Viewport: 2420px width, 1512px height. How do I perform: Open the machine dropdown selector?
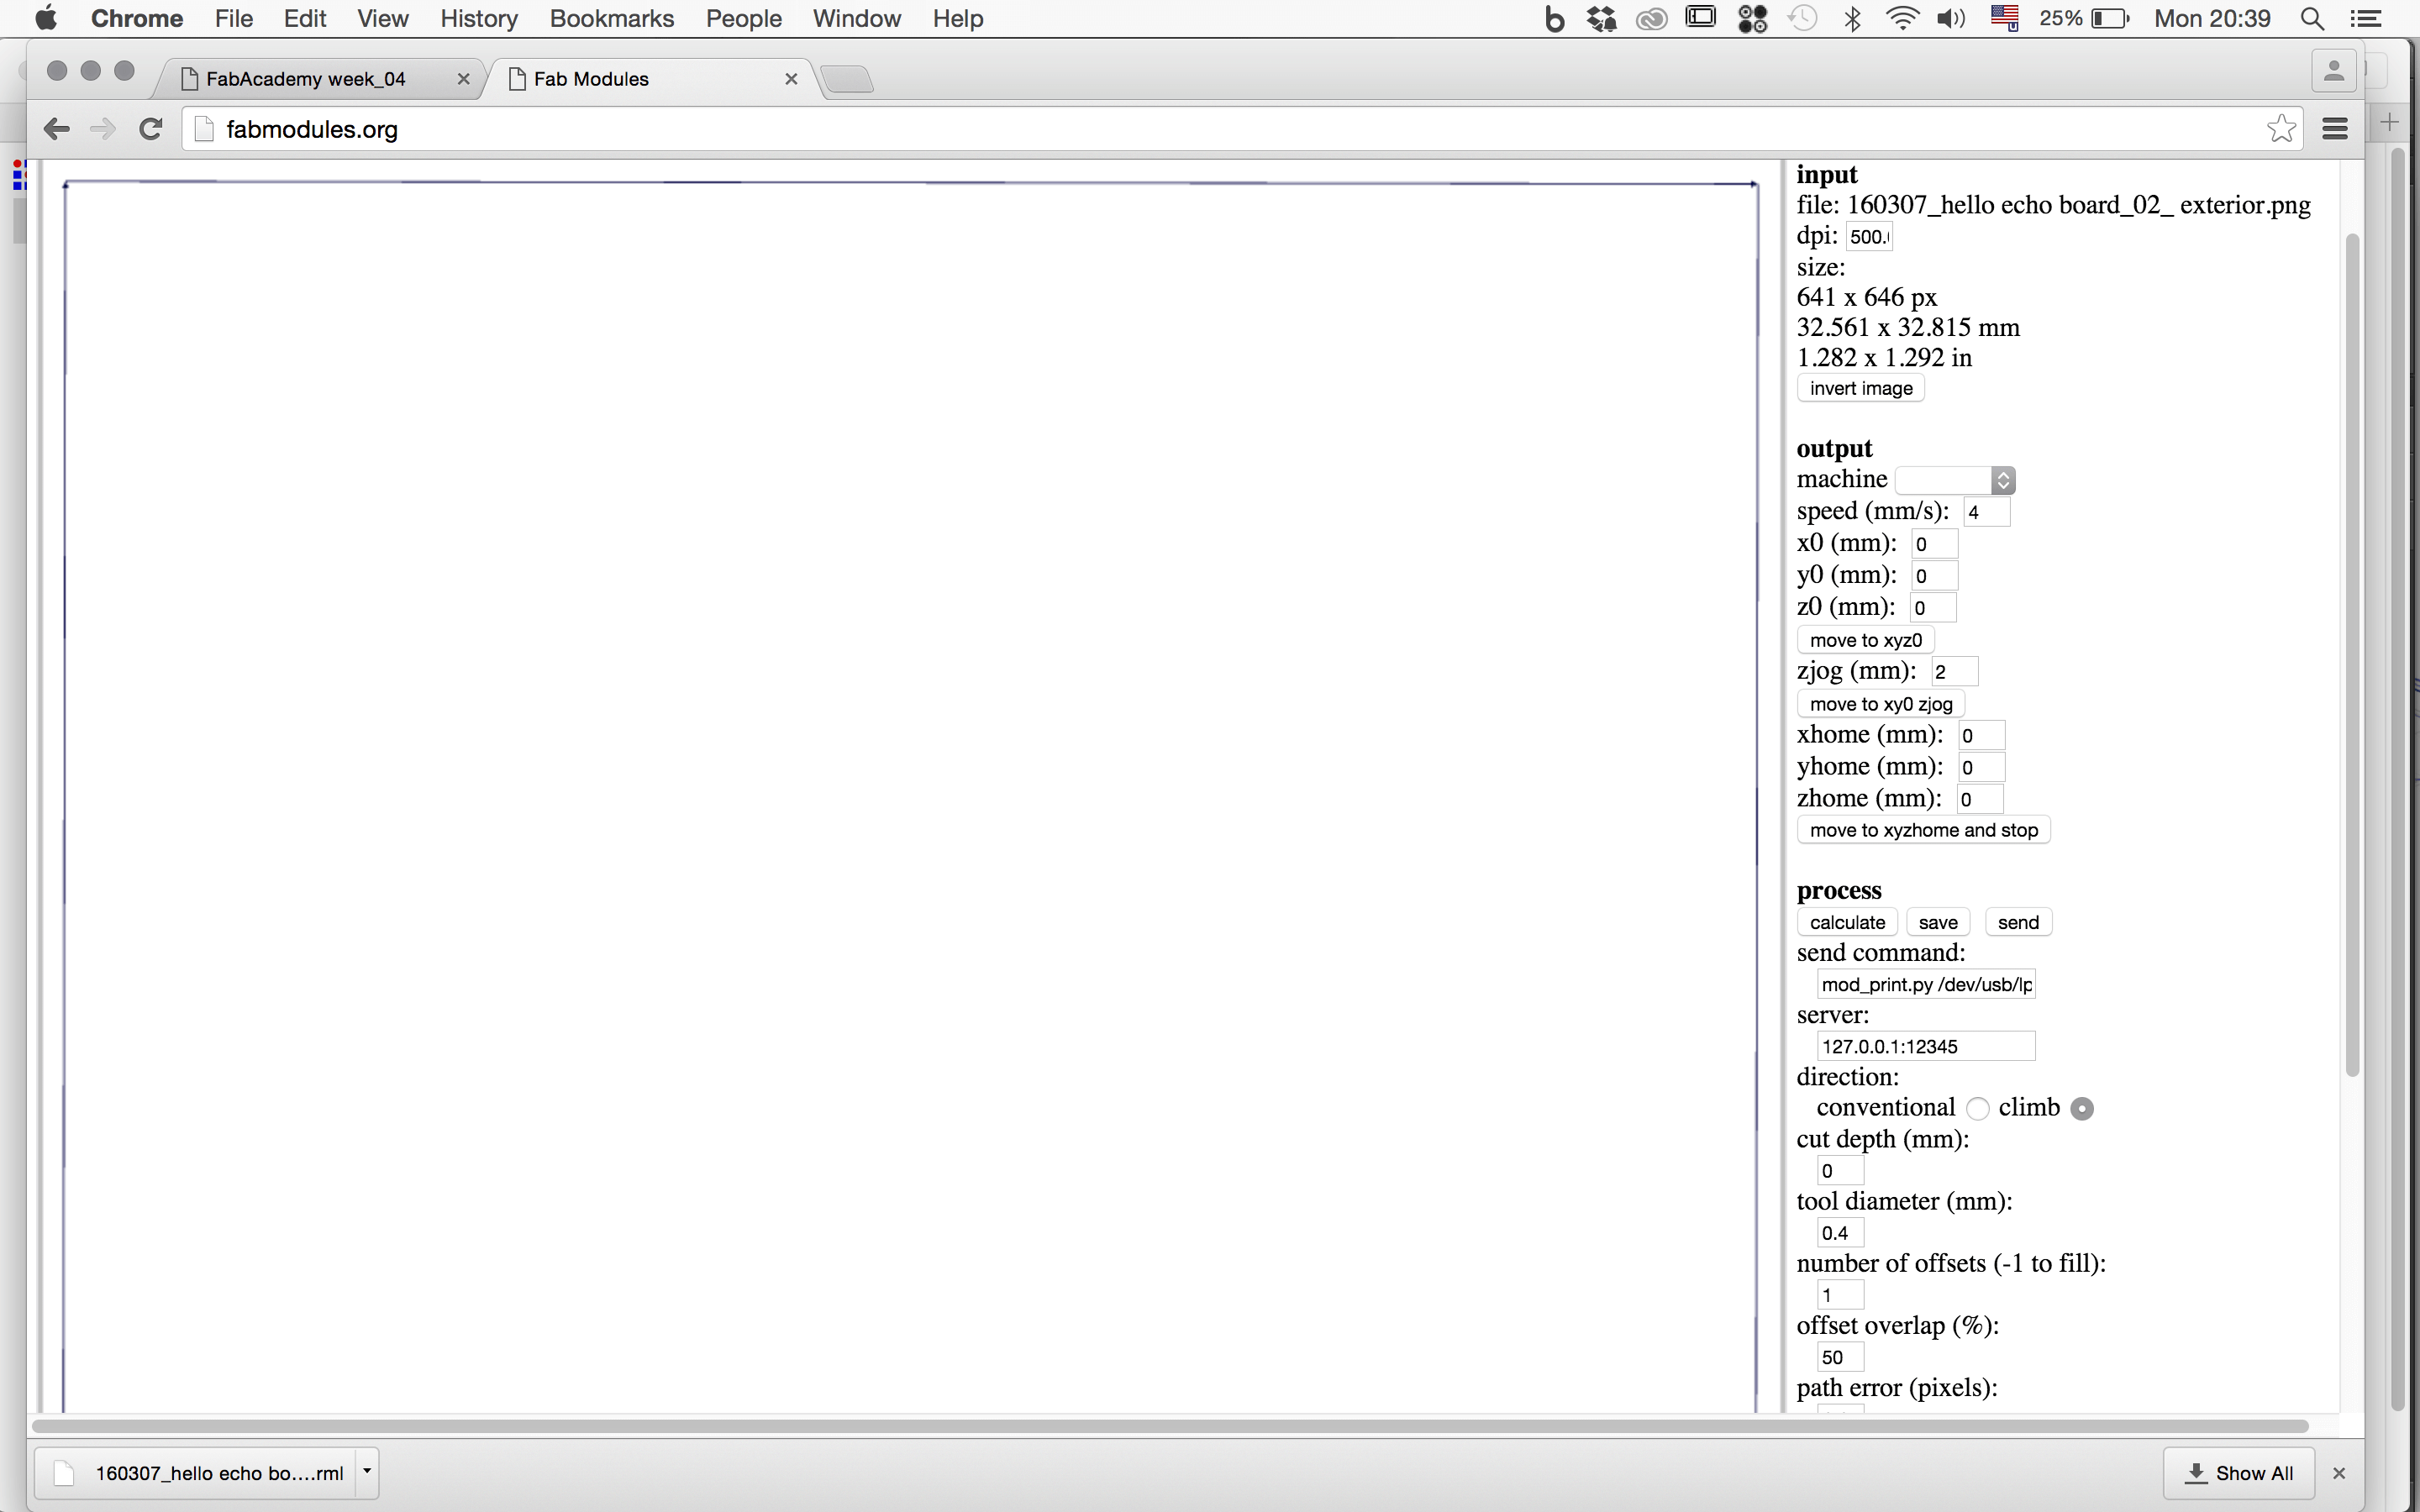[x=1955, y=480]
